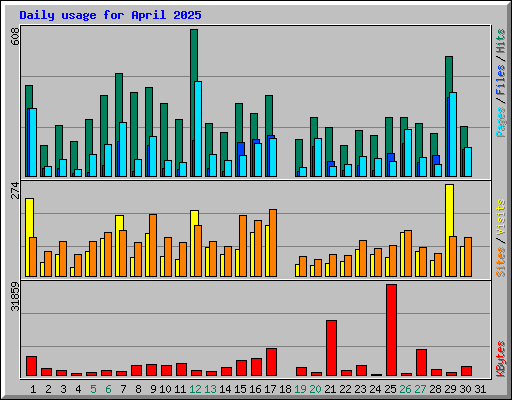This screenshot has width=512, height=400.
Task: Click day label 4 on the x-axis
Action: (x=78, y=389)
